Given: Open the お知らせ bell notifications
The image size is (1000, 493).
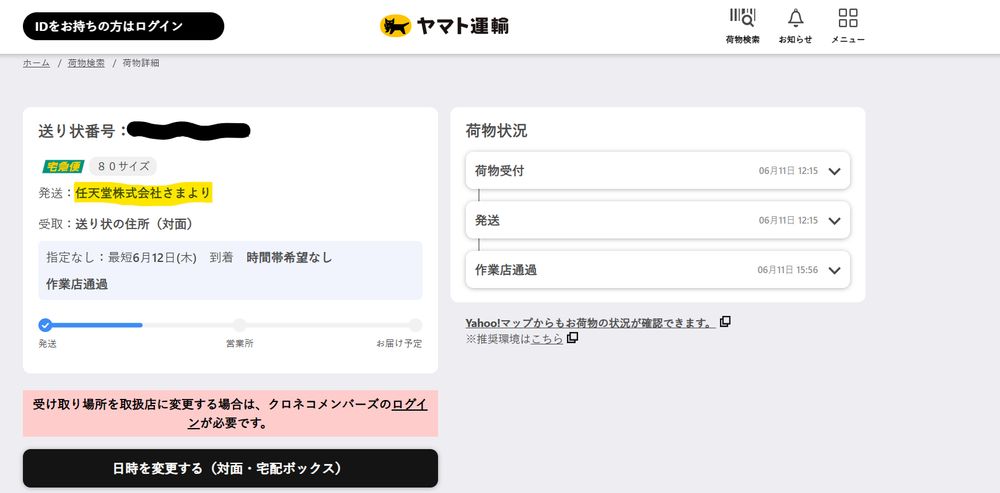Looking at the screenshot, I should click(x=795, y=26).
